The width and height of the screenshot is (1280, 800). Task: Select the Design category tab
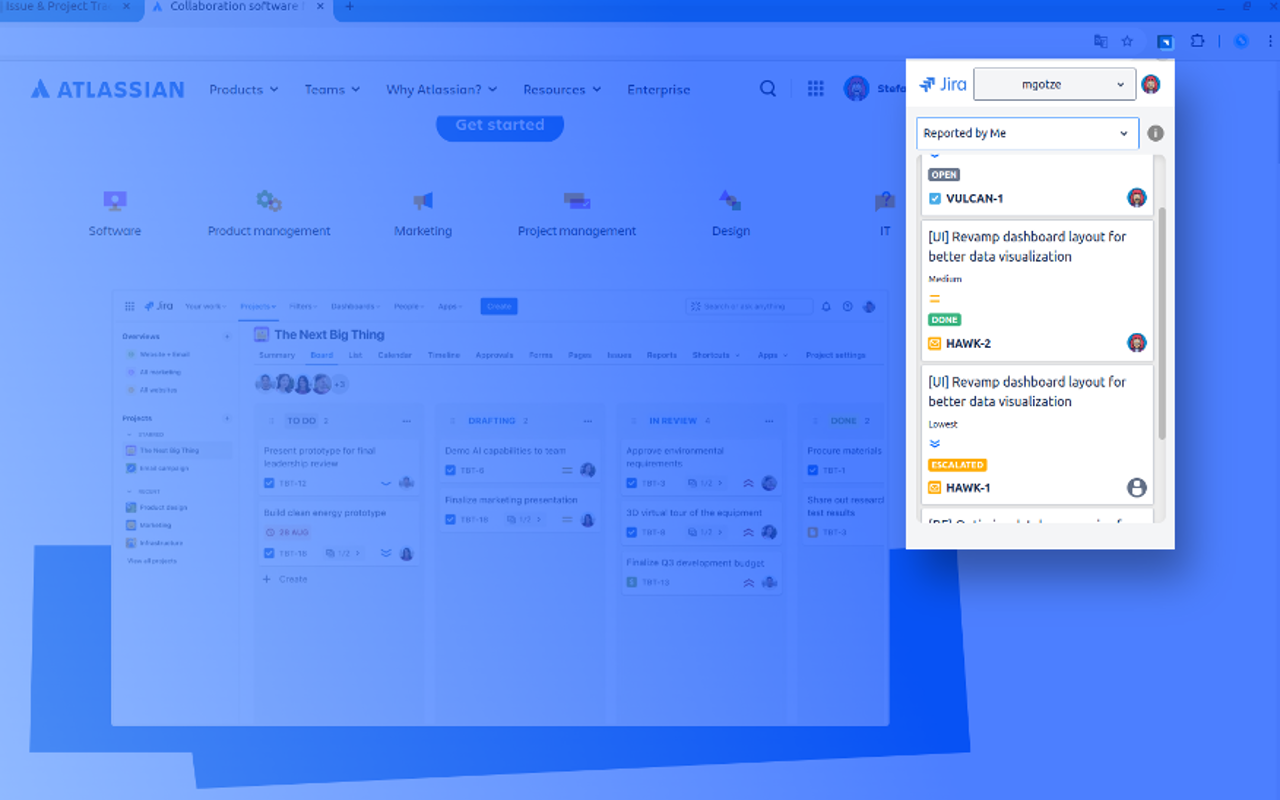pyautogui.click(x=731, y=214)
